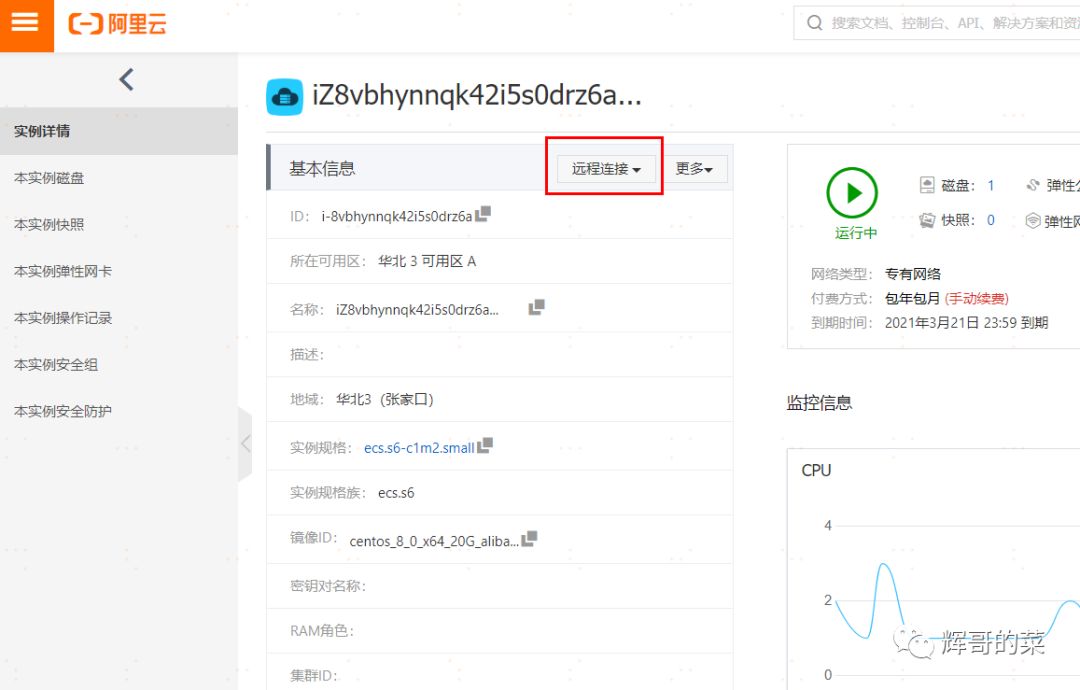Open 本实例操作记录 in the sidebar
Viewport: 1080px width, 690px height.
(118, 318)
